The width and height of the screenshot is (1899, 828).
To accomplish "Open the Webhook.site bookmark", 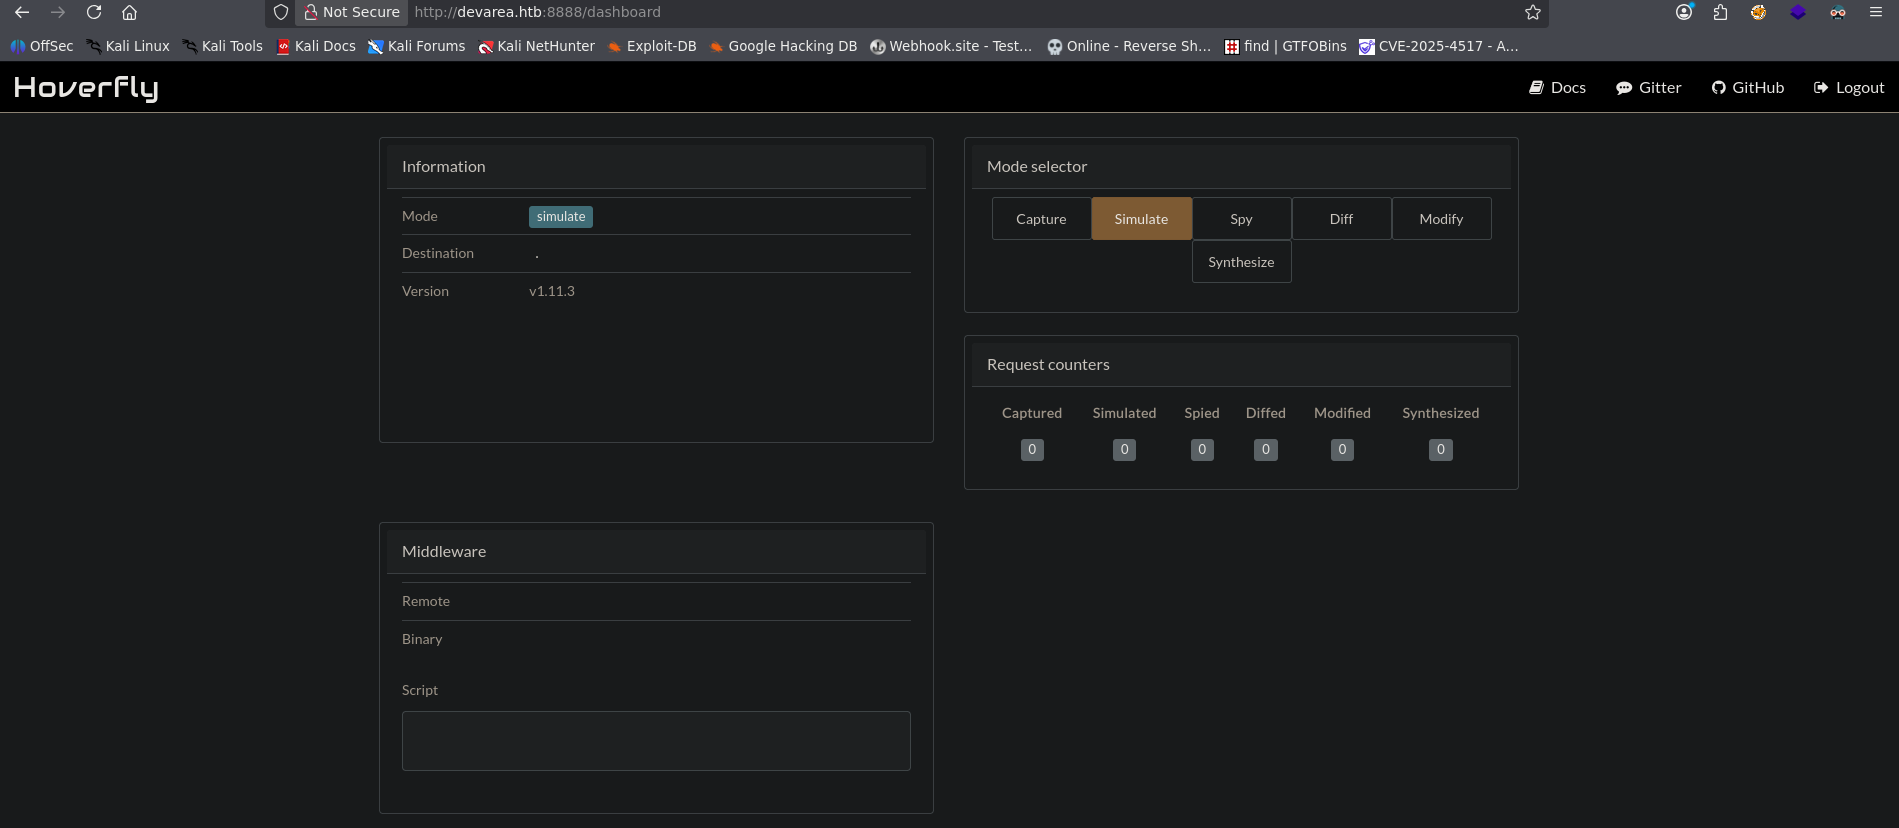I will [951, 46].
